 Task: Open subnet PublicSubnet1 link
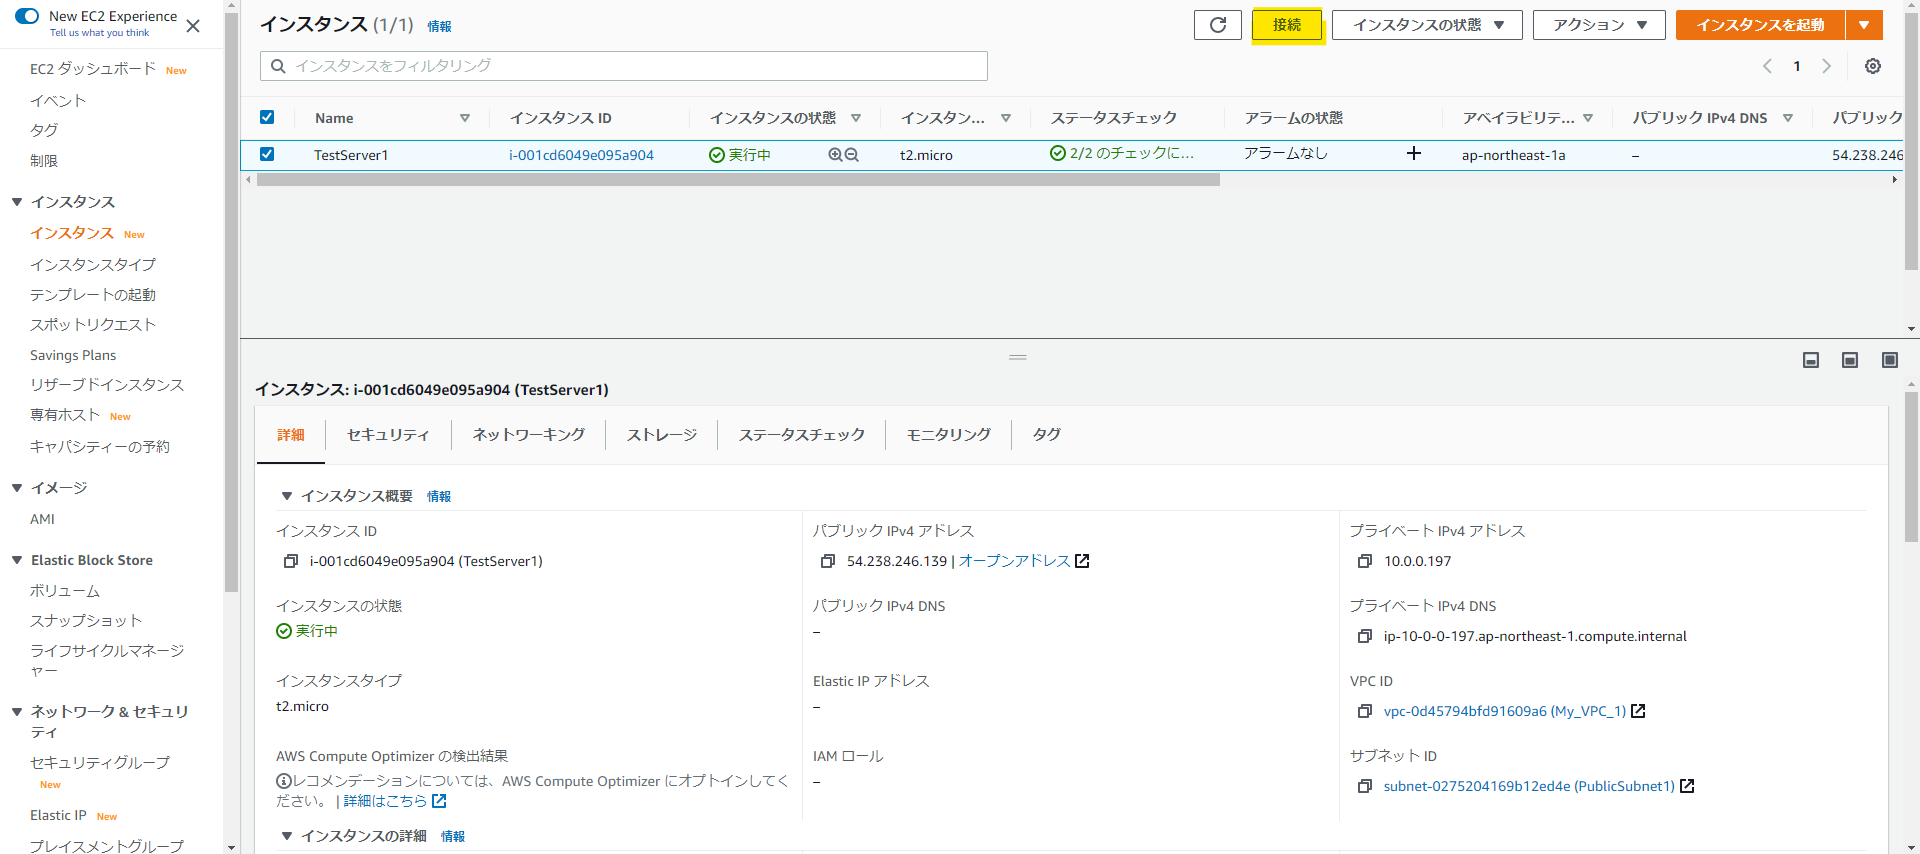point(1529,786)
